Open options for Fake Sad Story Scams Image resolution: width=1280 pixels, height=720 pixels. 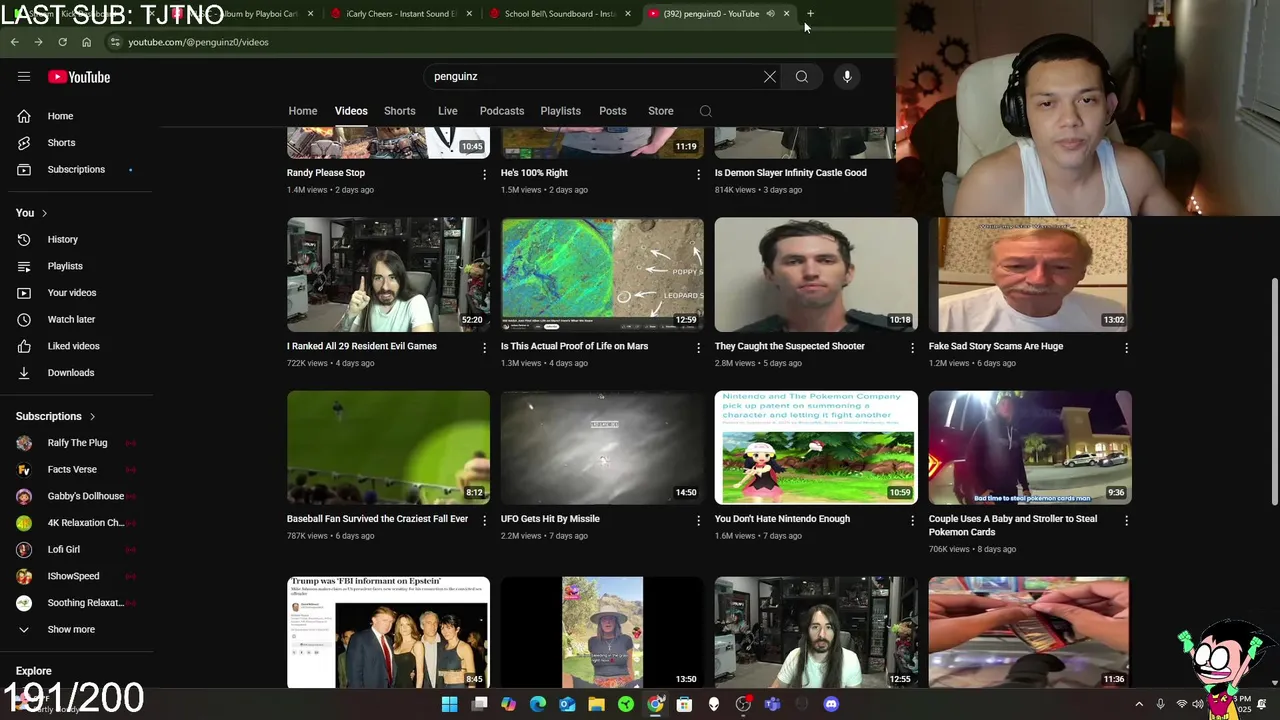pos(1126,347)
